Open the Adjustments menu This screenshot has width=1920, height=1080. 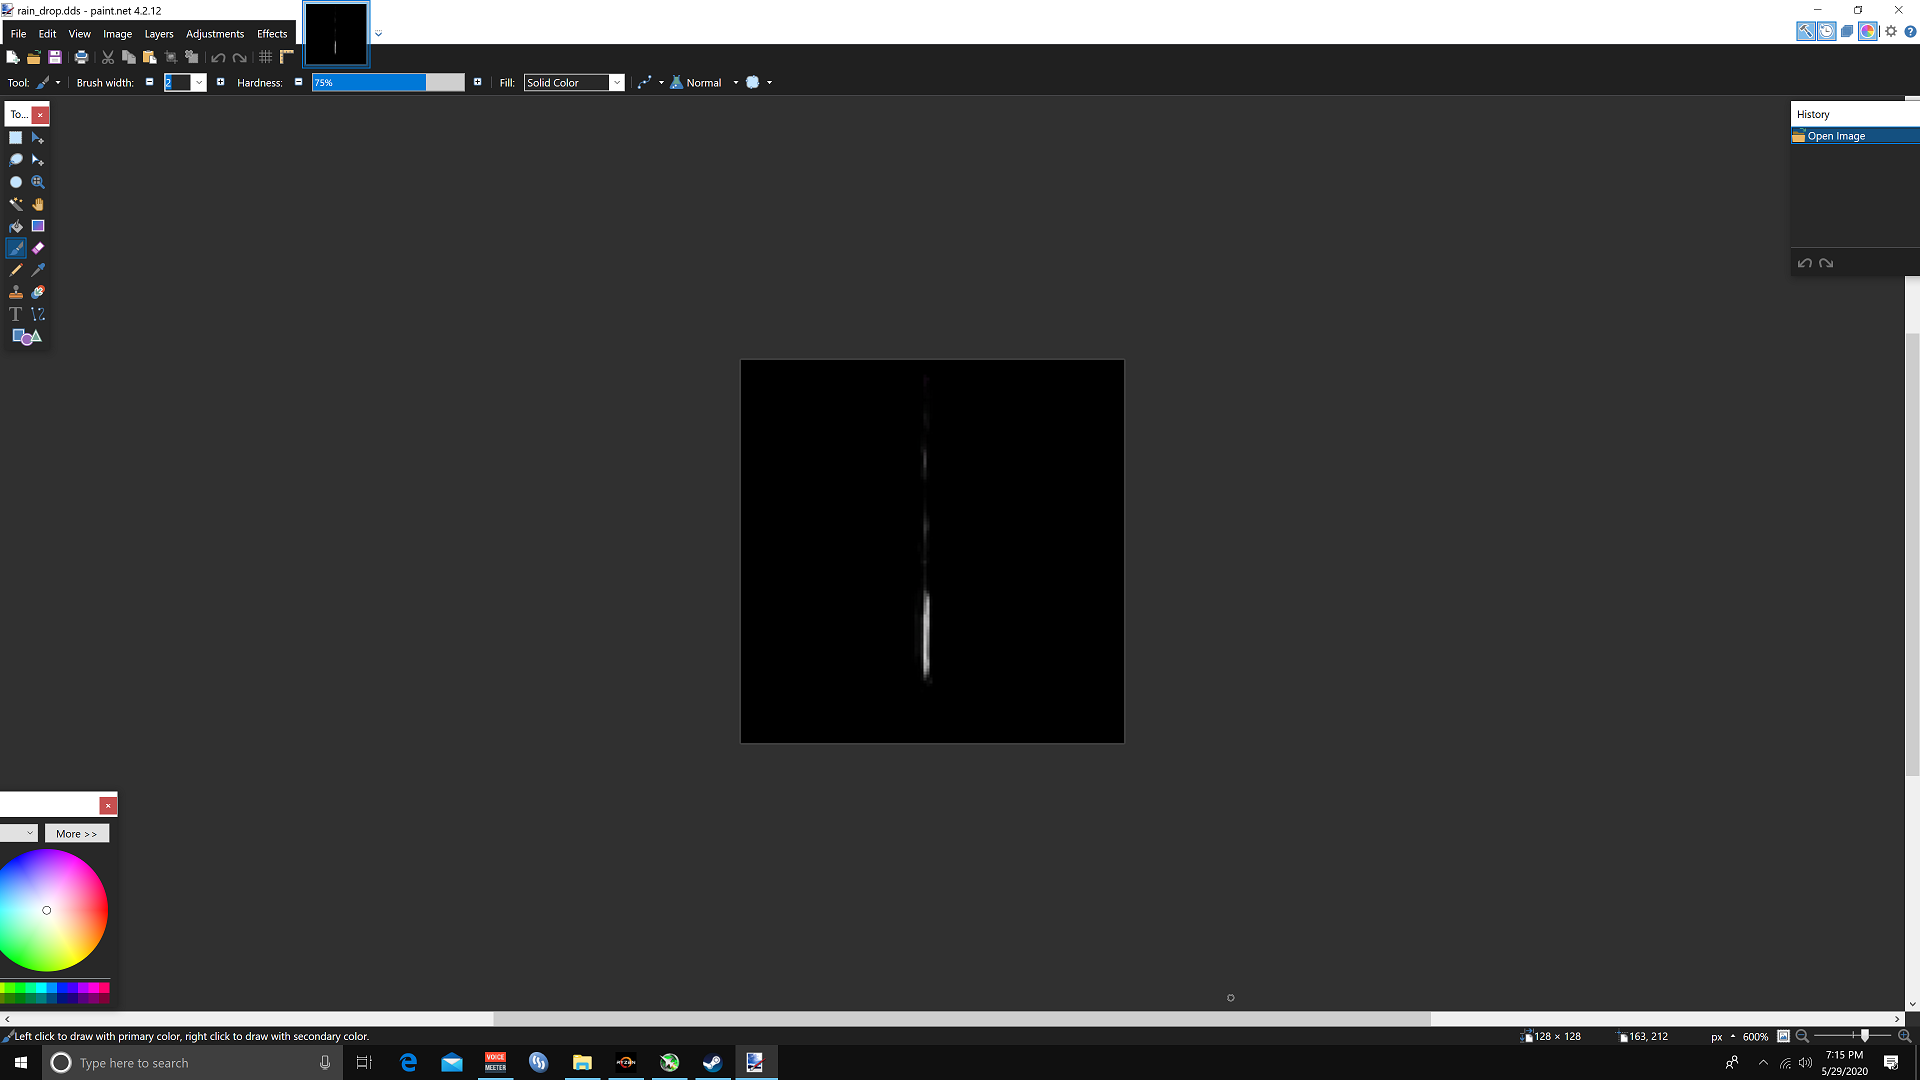tap(215, 34)
